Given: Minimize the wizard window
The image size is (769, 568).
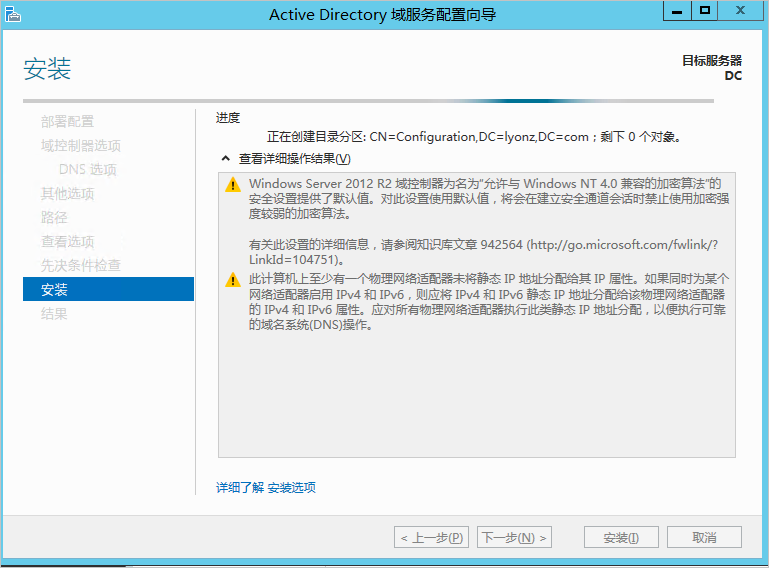Looking at the screenshot, I should (677, 11).
